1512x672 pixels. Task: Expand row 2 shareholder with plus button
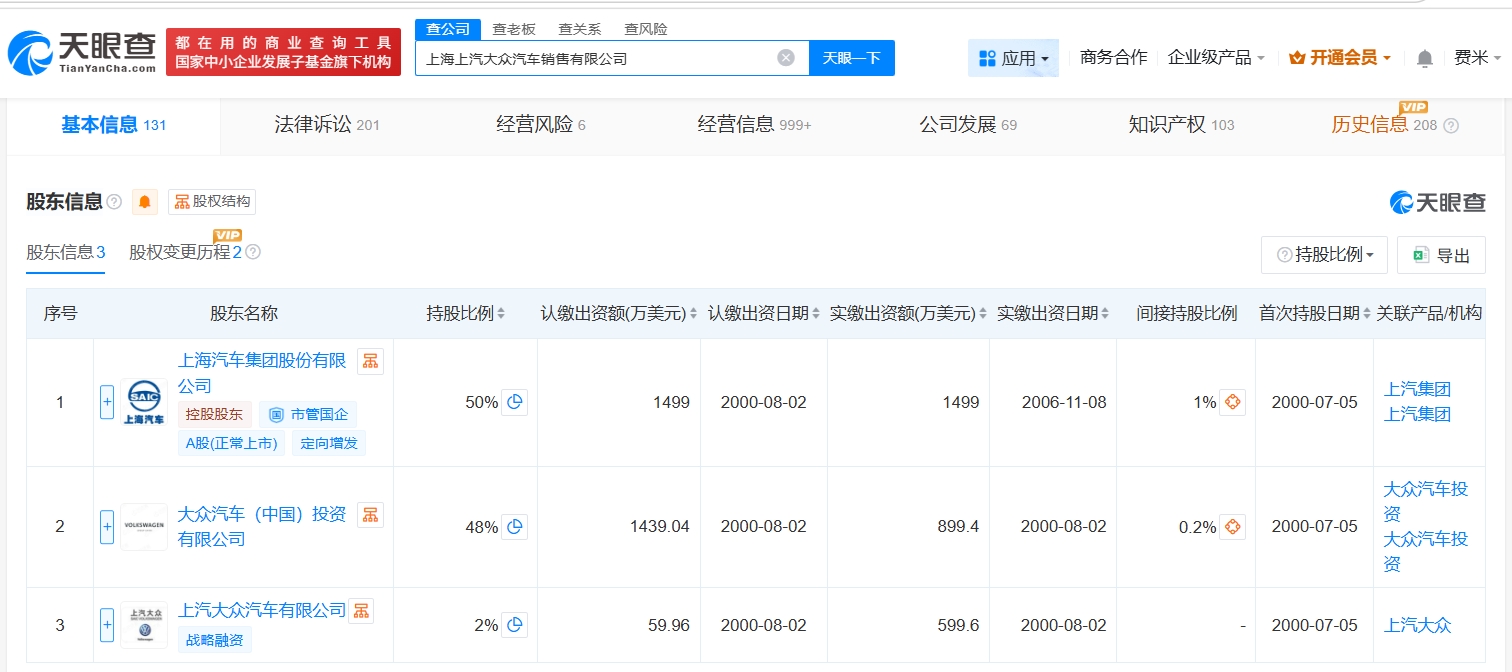pos(107,526)
